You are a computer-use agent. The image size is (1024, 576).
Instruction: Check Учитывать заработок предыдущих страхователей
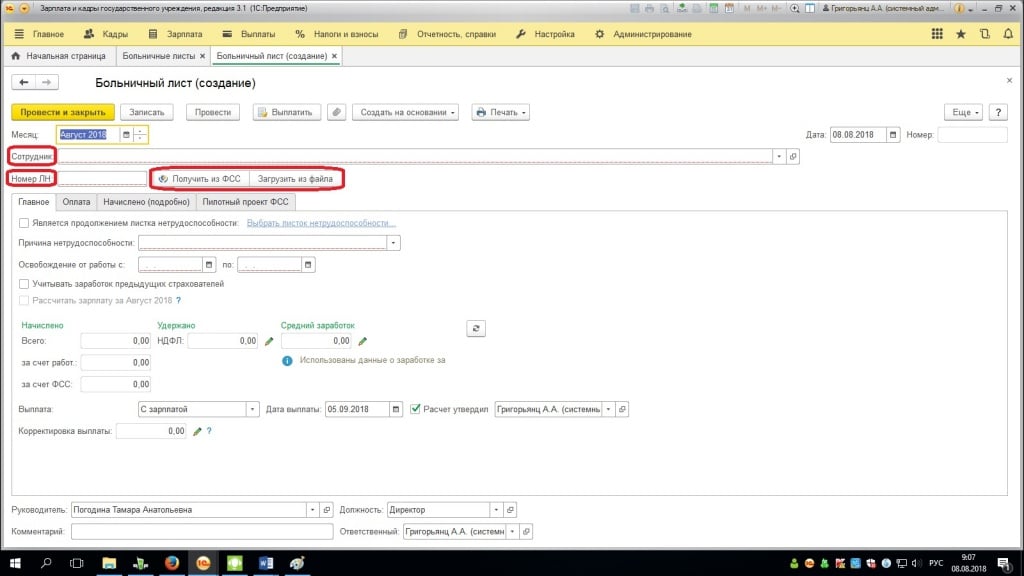coord(24,284)
